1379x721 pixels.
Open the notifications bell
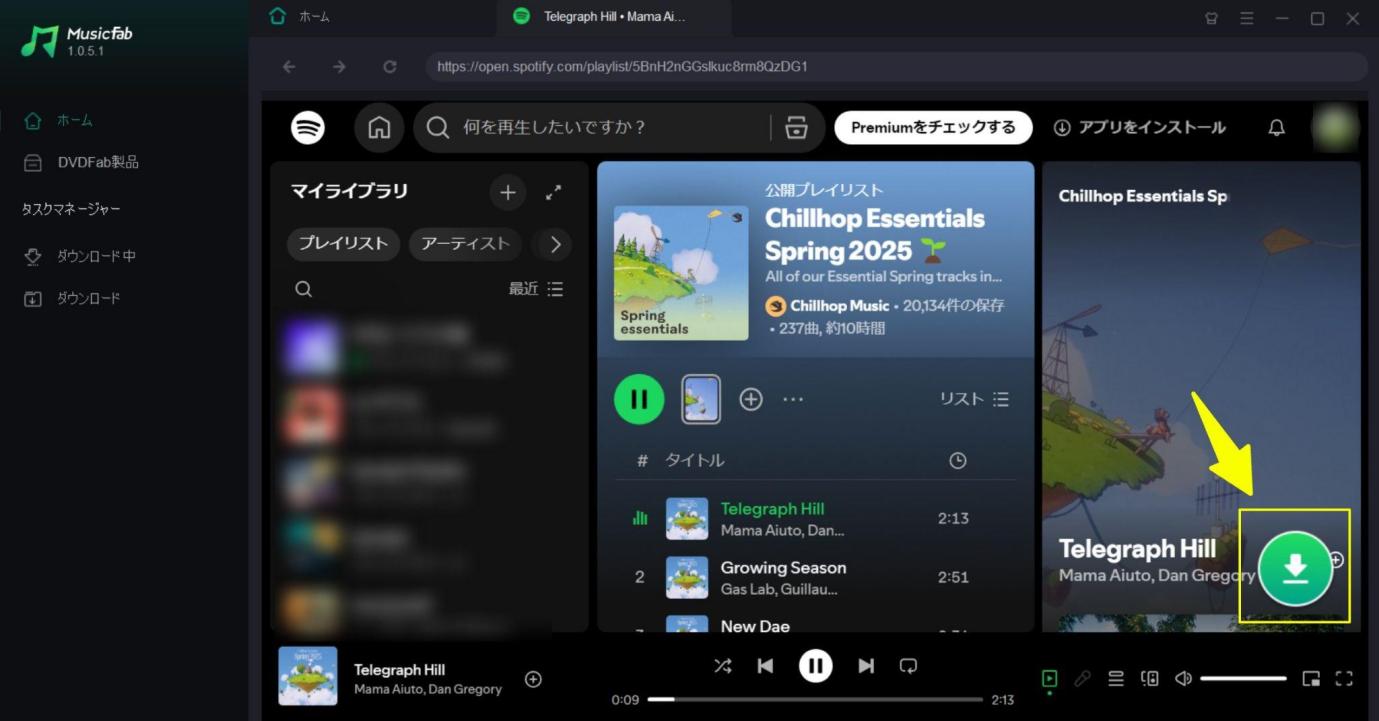pyautogui.click(x=1276, y=127)
